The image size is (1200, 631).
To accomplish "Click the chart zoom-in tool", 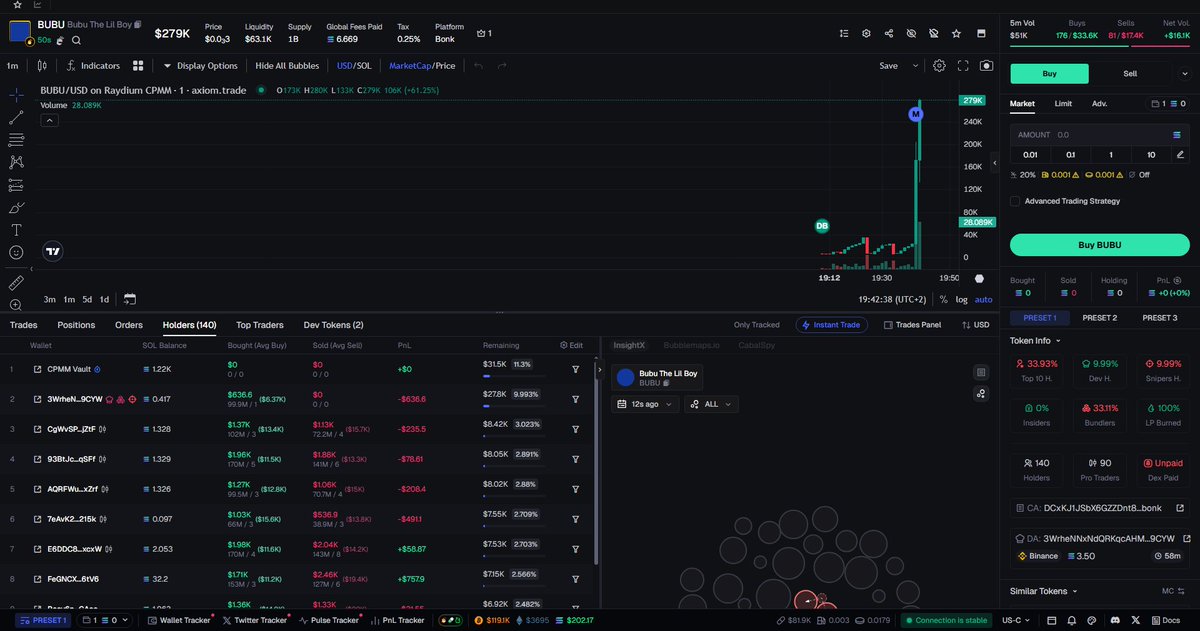I will [16, 305].
